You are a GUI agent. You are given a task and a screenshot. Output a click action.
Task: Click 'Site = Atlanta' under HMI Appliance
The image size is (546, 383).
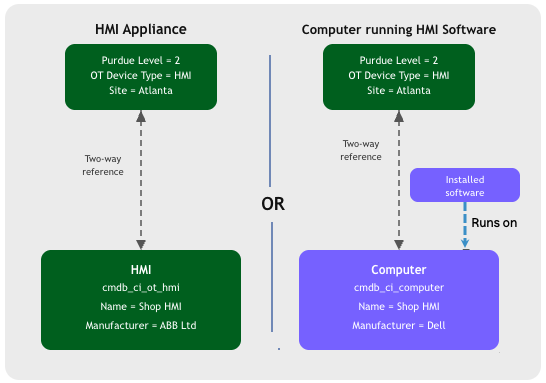tap(141, 91)
